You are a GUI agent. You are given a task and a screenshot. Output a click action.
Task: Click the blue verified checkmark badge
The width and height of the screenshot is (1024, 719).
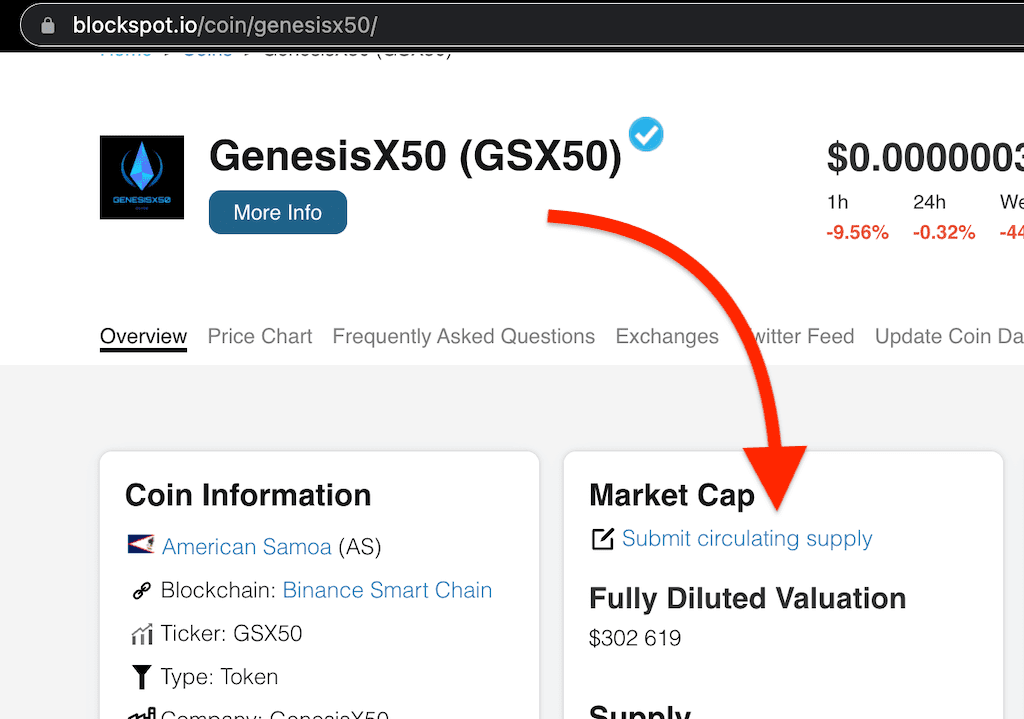point(646,134)
